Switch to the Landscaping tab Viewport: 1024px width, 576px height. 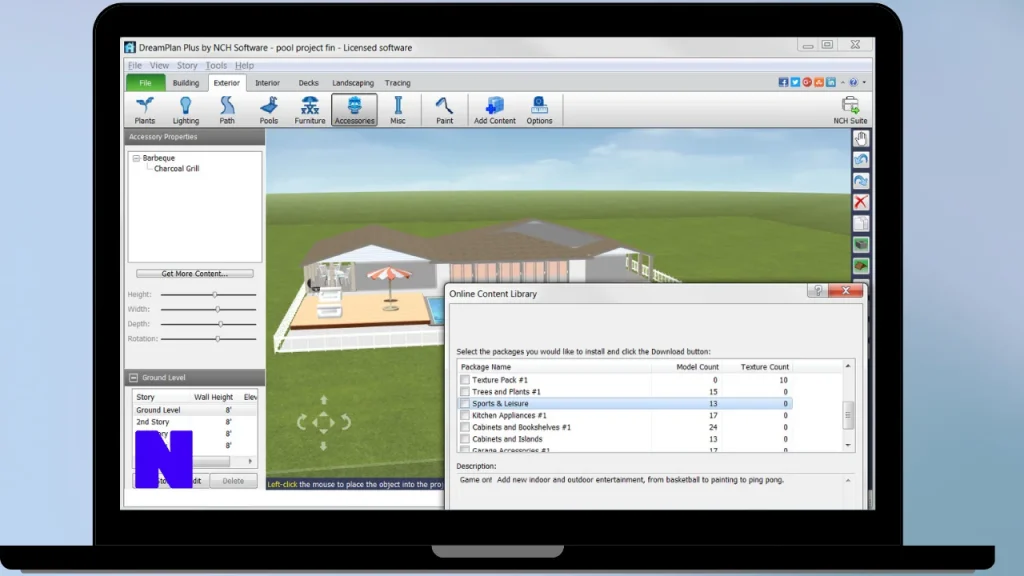(x=353, y=83)
